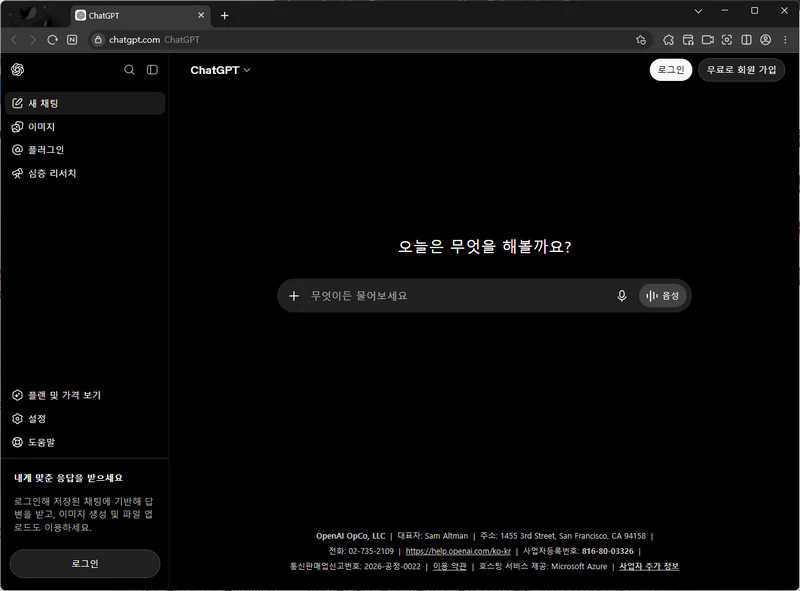This screenshot has width=800, height=591.
Task: Click the 816-80-03326 registration number
Action: [x=608, y=551]
